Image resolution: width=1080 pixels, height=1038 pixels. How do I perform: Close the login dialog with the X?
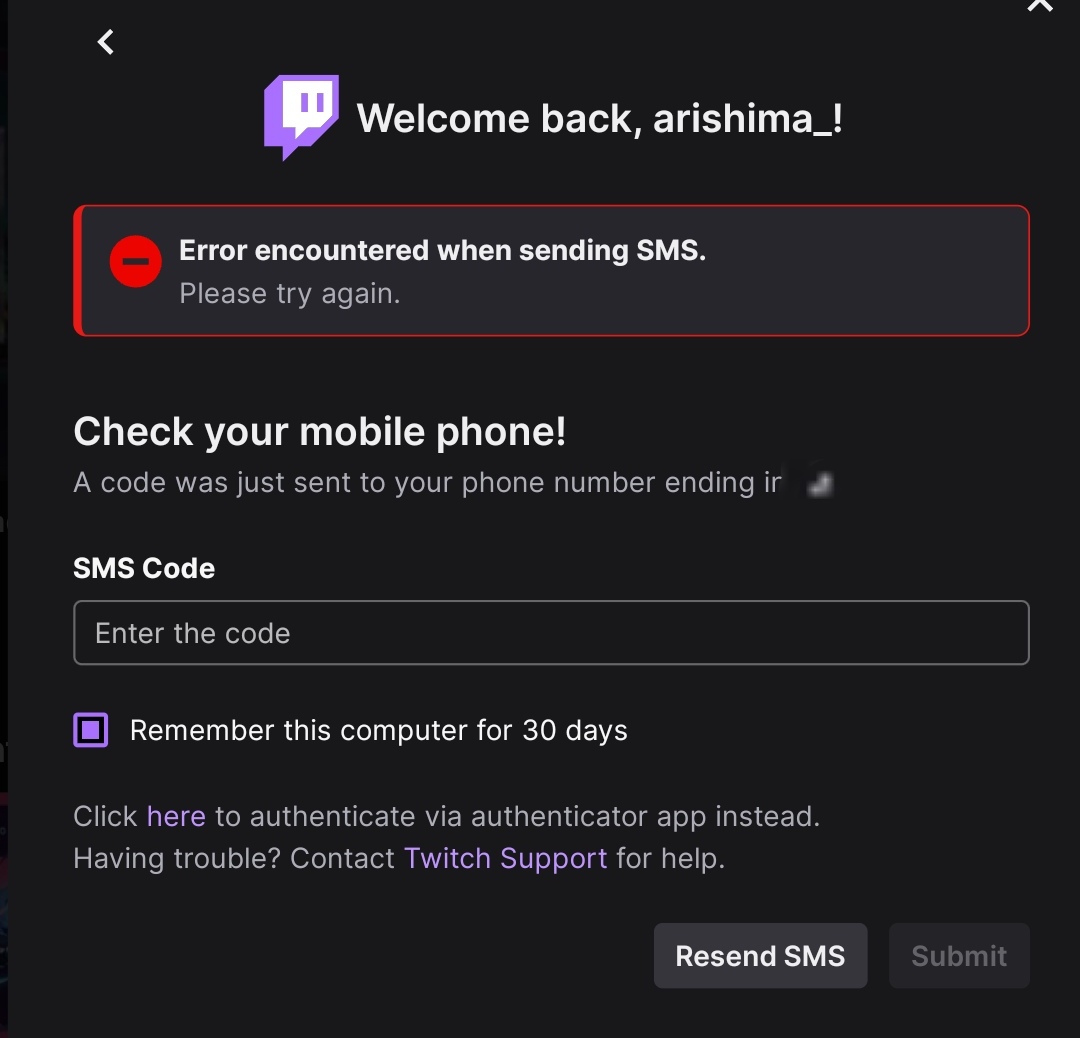point(1040,6)
